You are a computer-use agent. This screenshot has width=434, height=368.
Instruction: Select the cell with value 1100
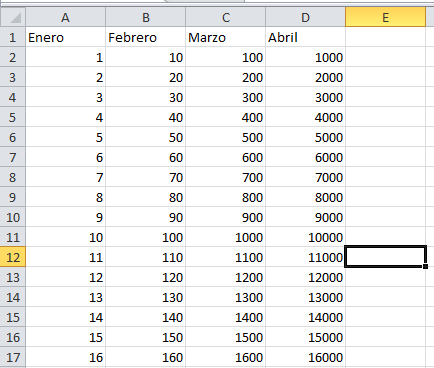(226, 257)
